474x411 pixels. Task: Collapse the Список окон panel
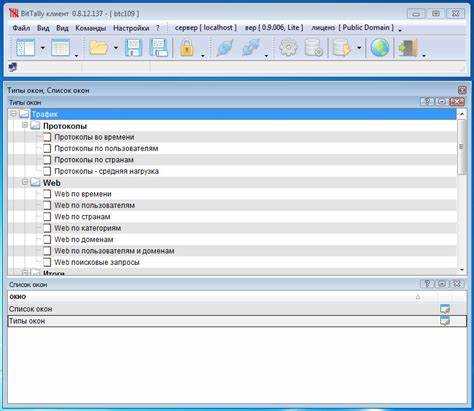click(x=442, y=284)
